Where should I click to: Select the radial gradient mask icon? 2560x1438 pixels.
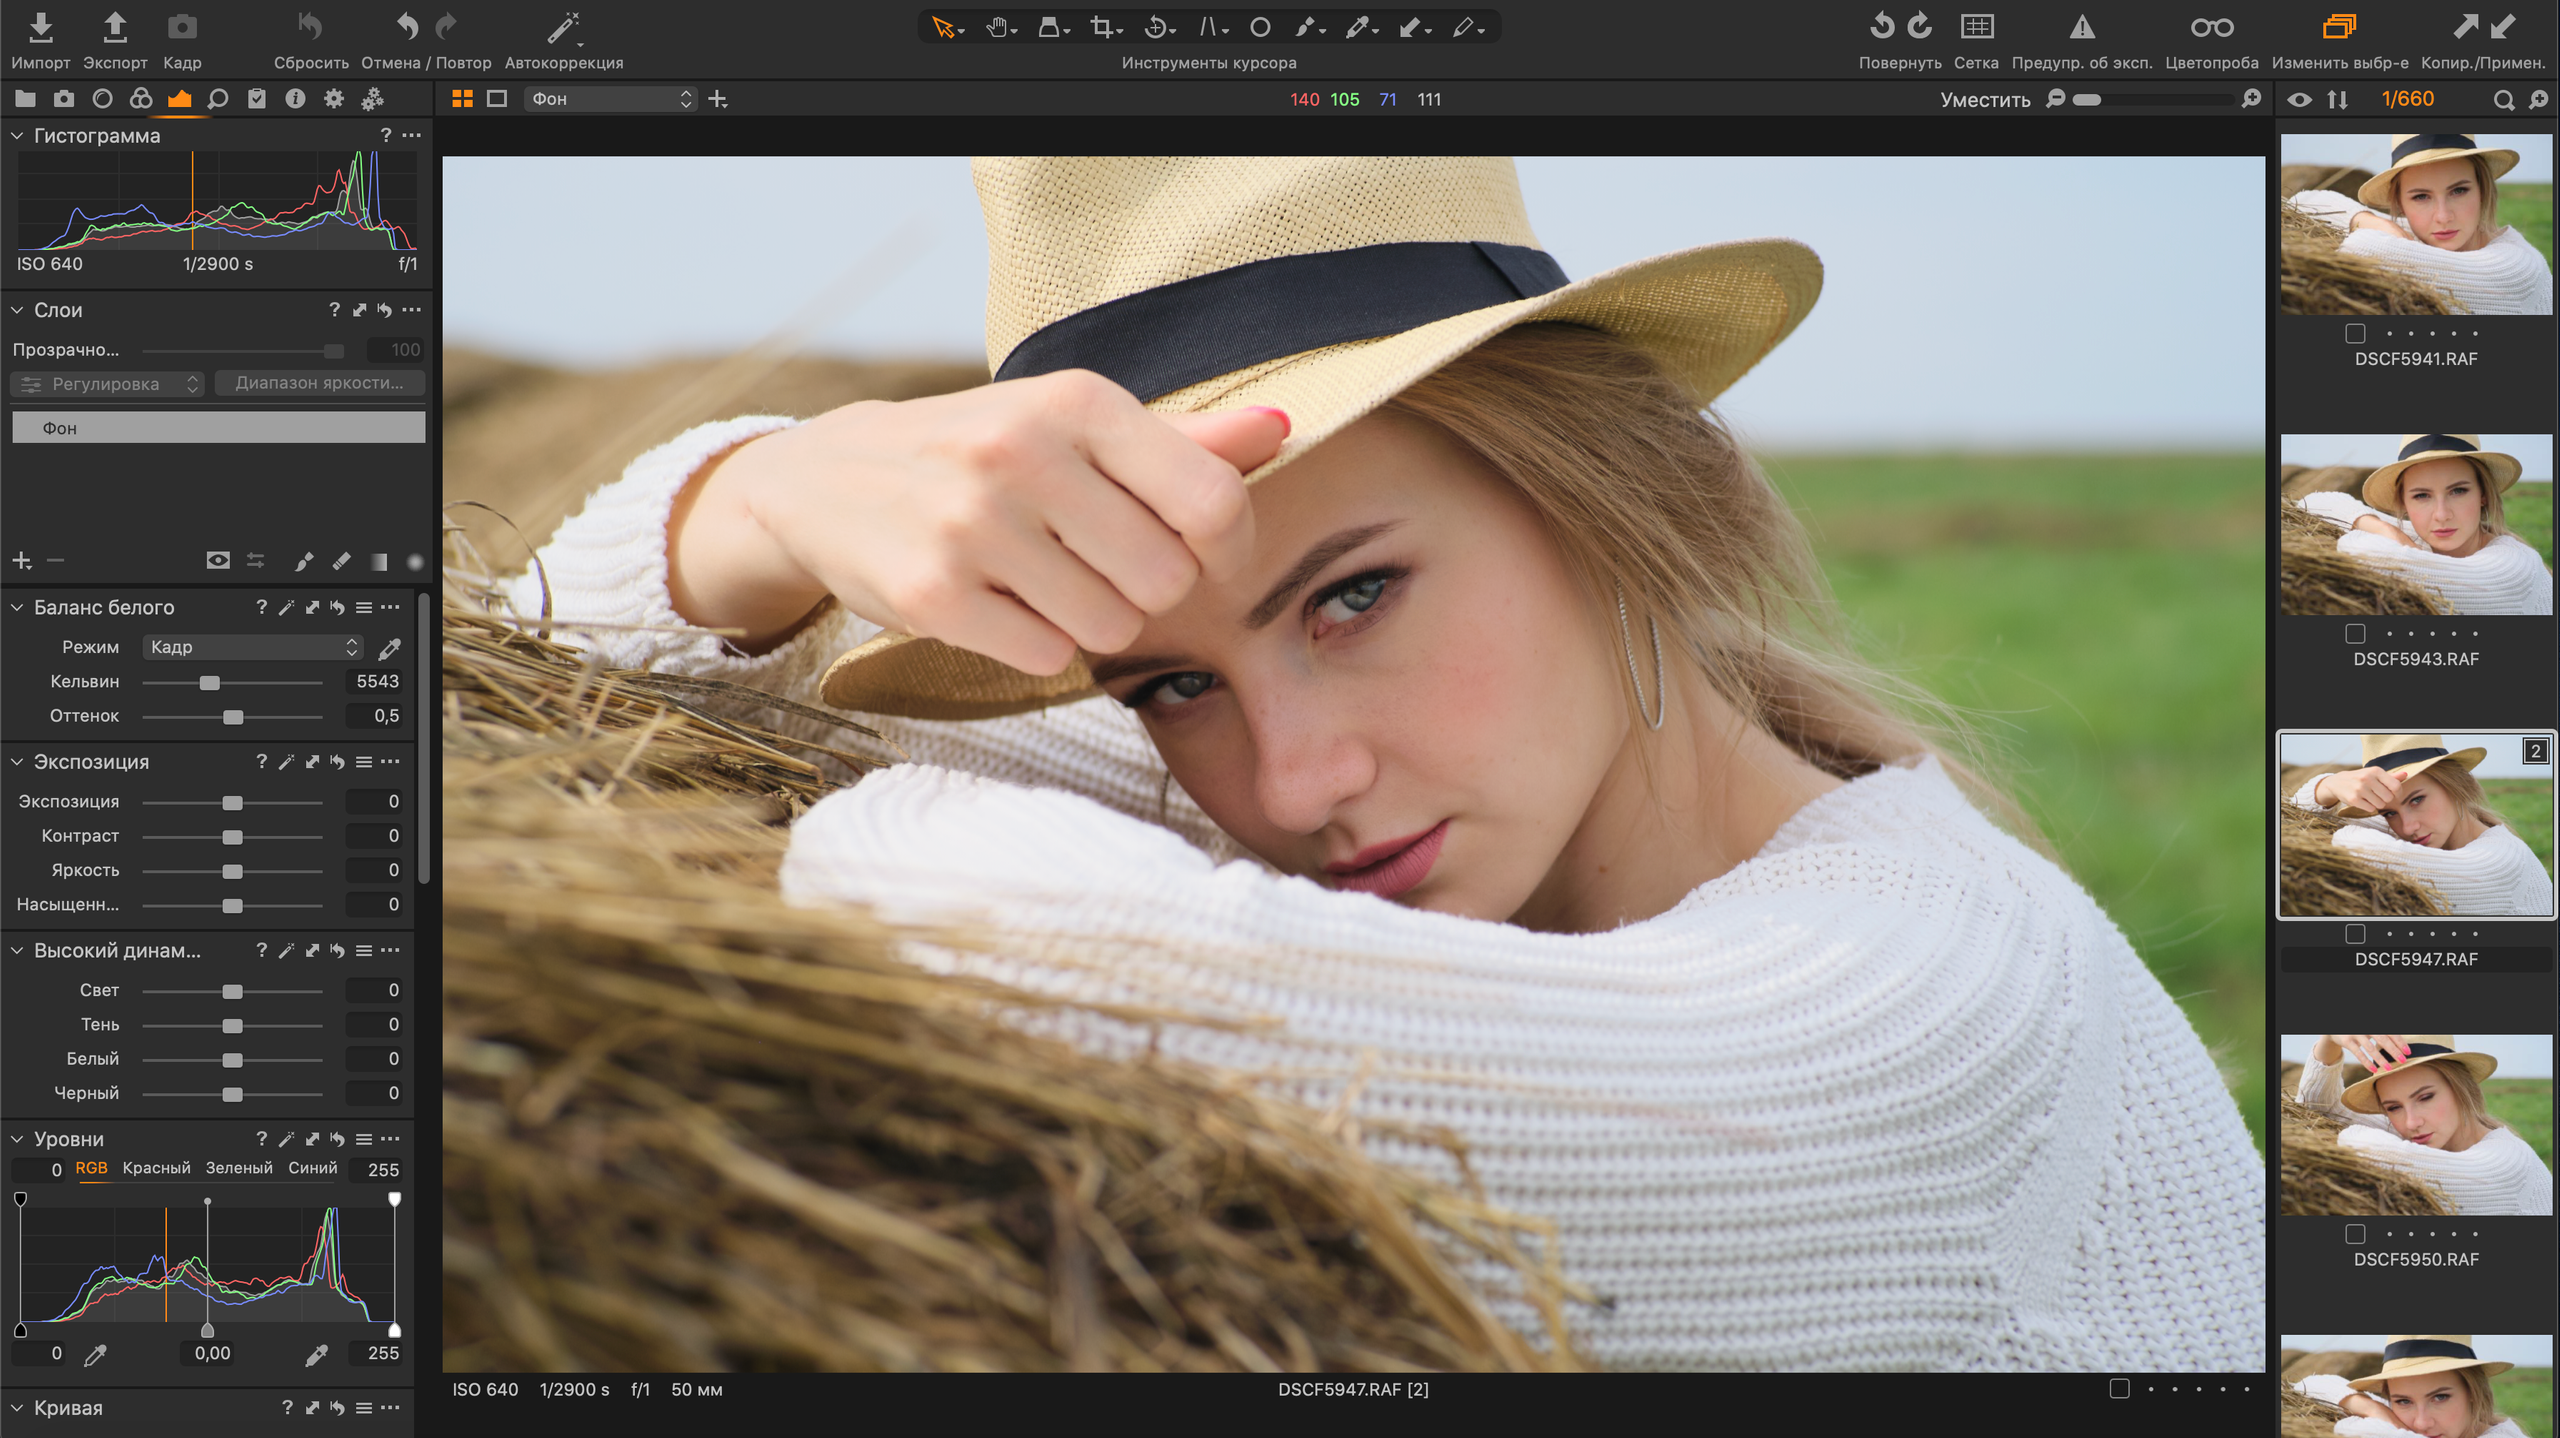click(415, 561)
